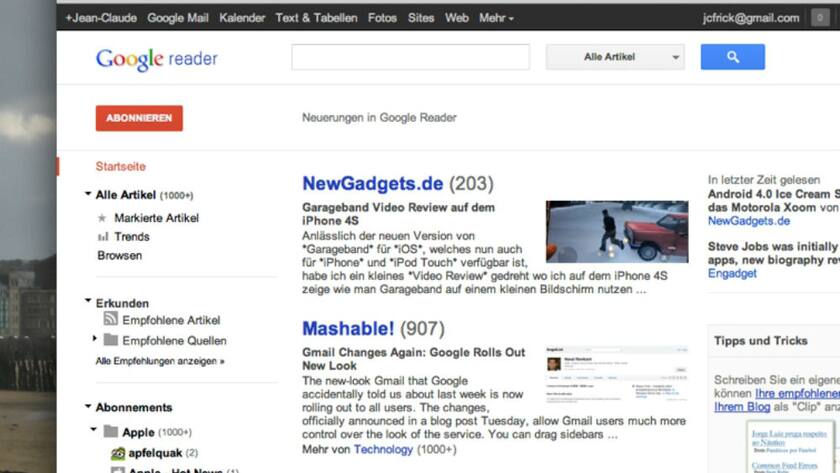The height and width of the screenshot is (473, 840).
Task: Open the NewGadgets.de feed heading link
Action: point(372,183)
